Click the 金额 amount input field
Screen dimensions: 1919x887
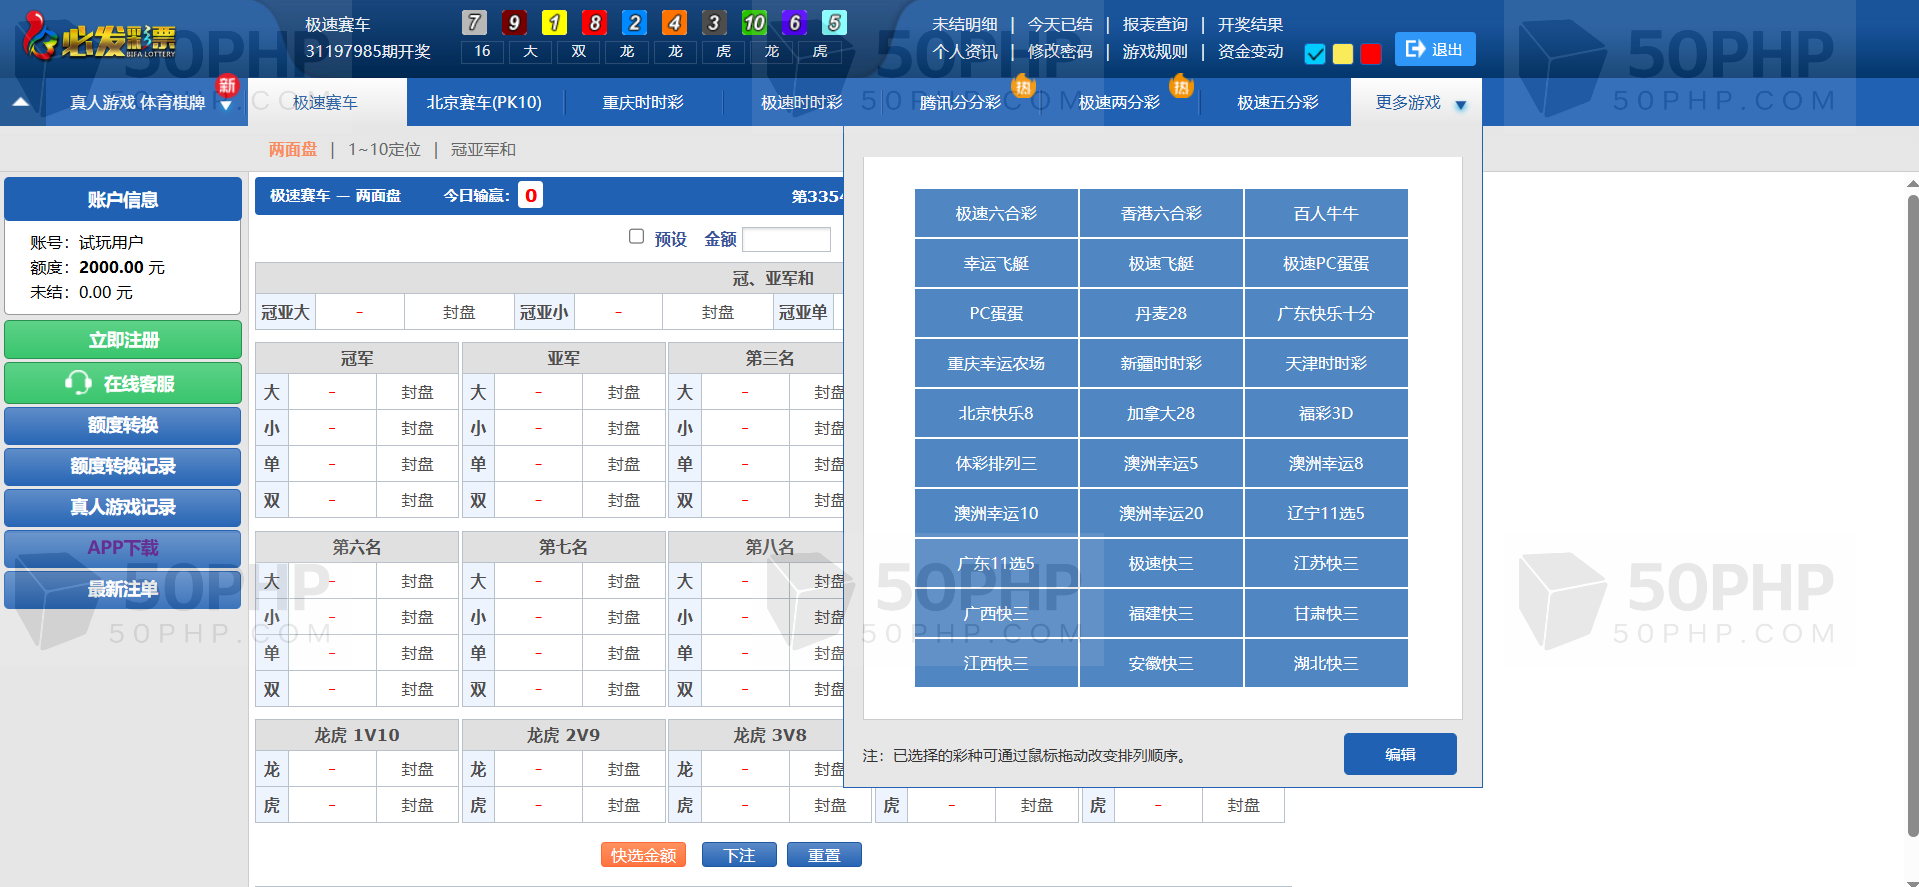[786, 239]
